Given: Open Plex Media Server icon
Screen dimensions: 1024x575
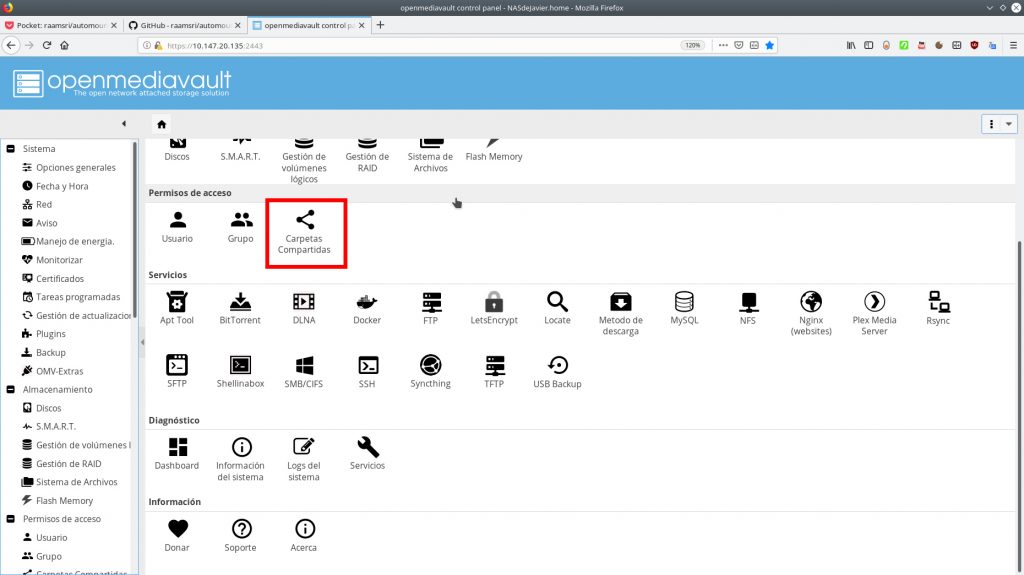Looking at the screenshot, I should click(x=874, y=313).
